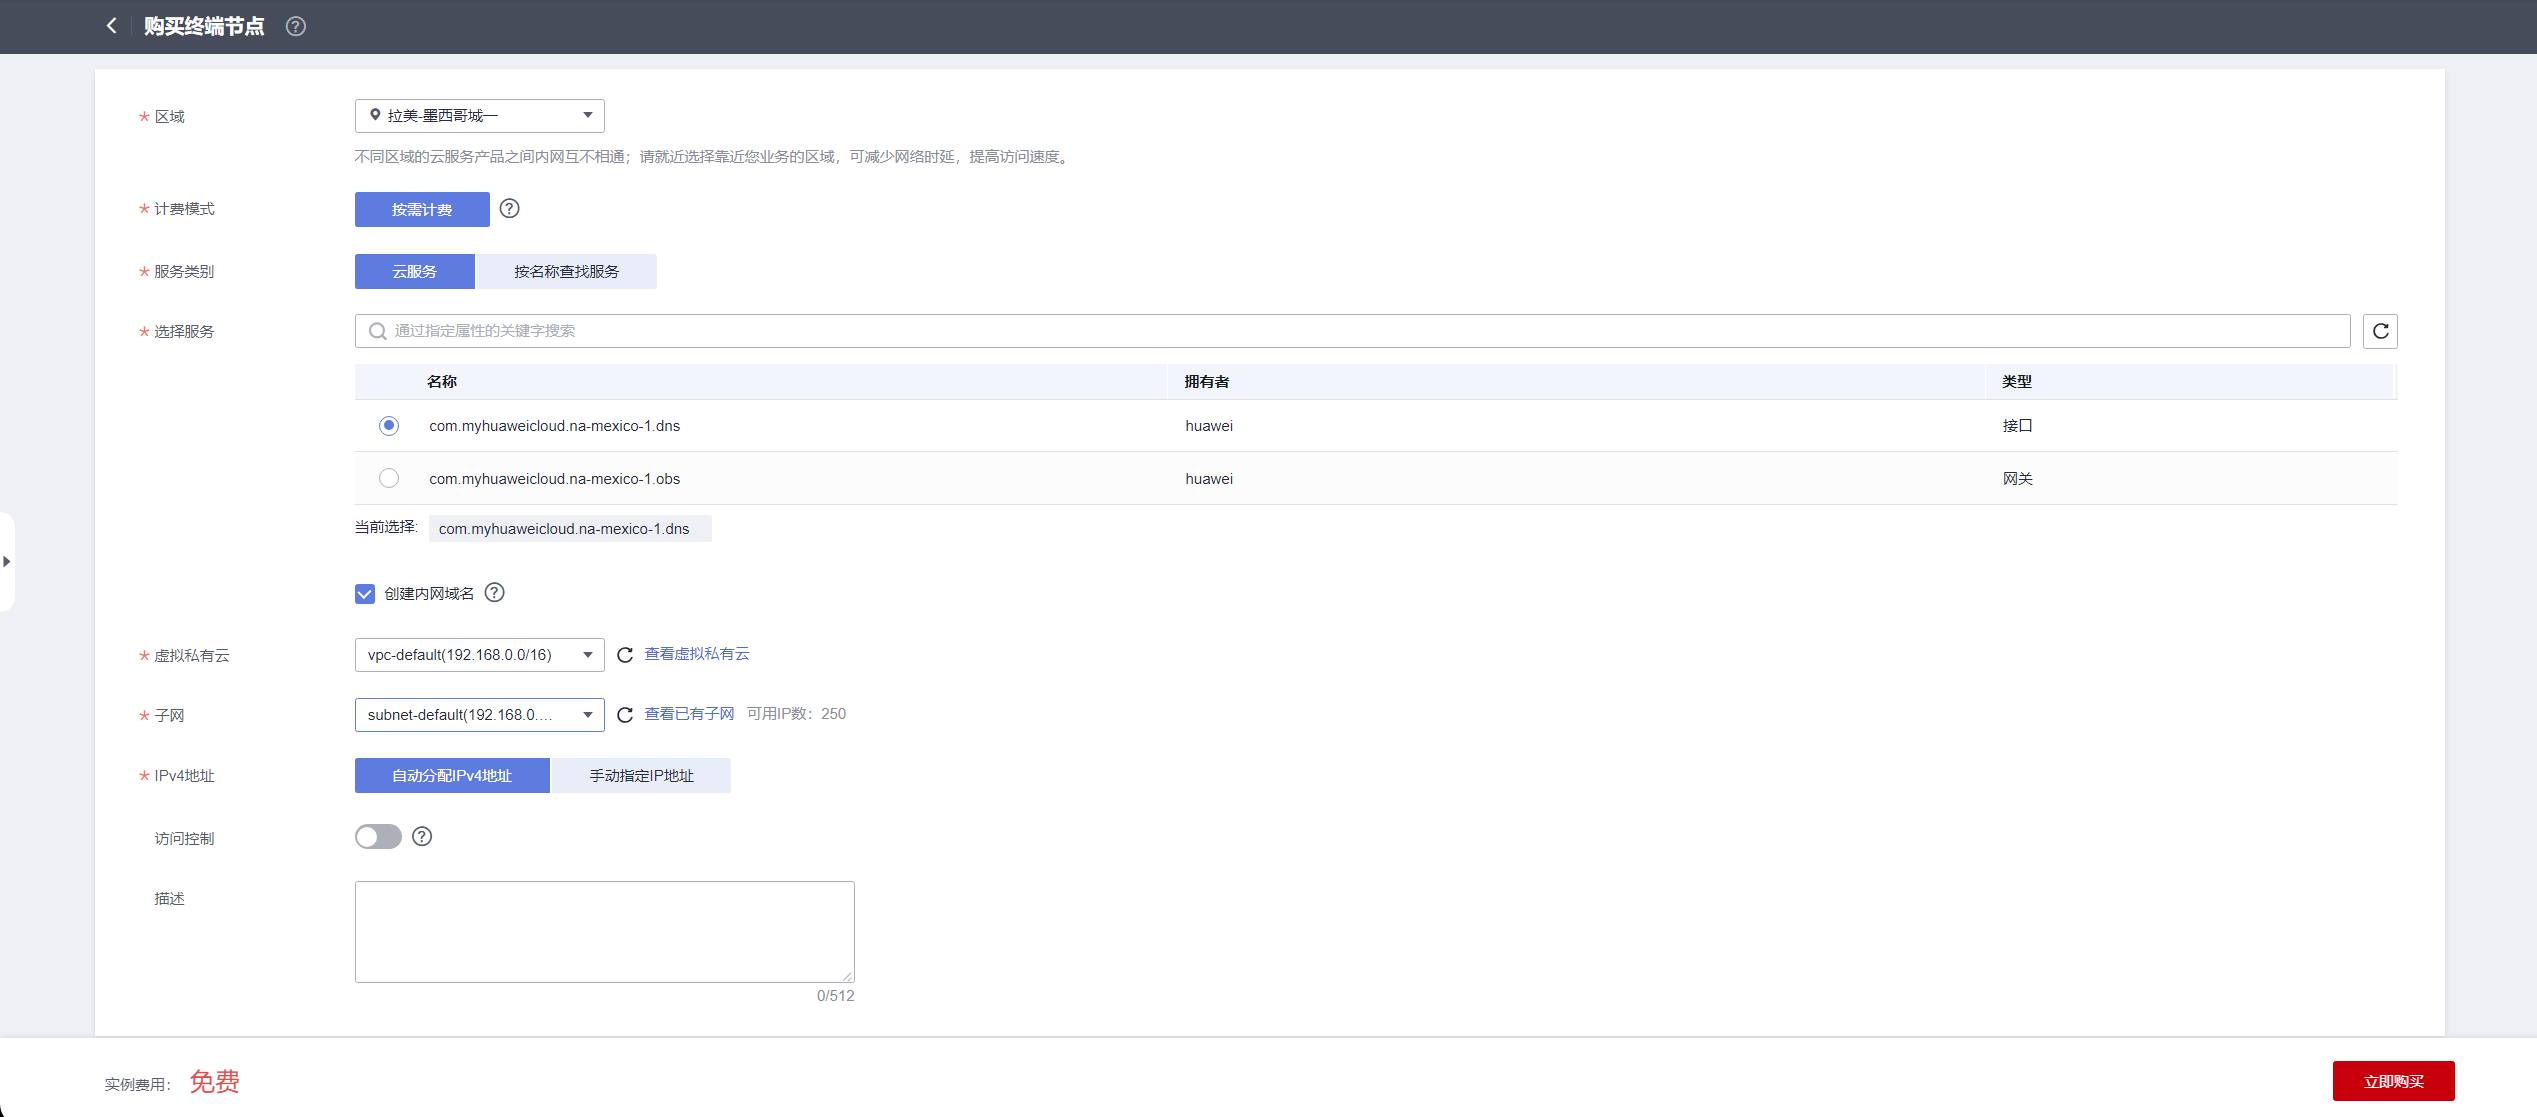Click help icon next to 按需计费
The width and height of the screenshot is (2537, 1117).
point(509,208)
